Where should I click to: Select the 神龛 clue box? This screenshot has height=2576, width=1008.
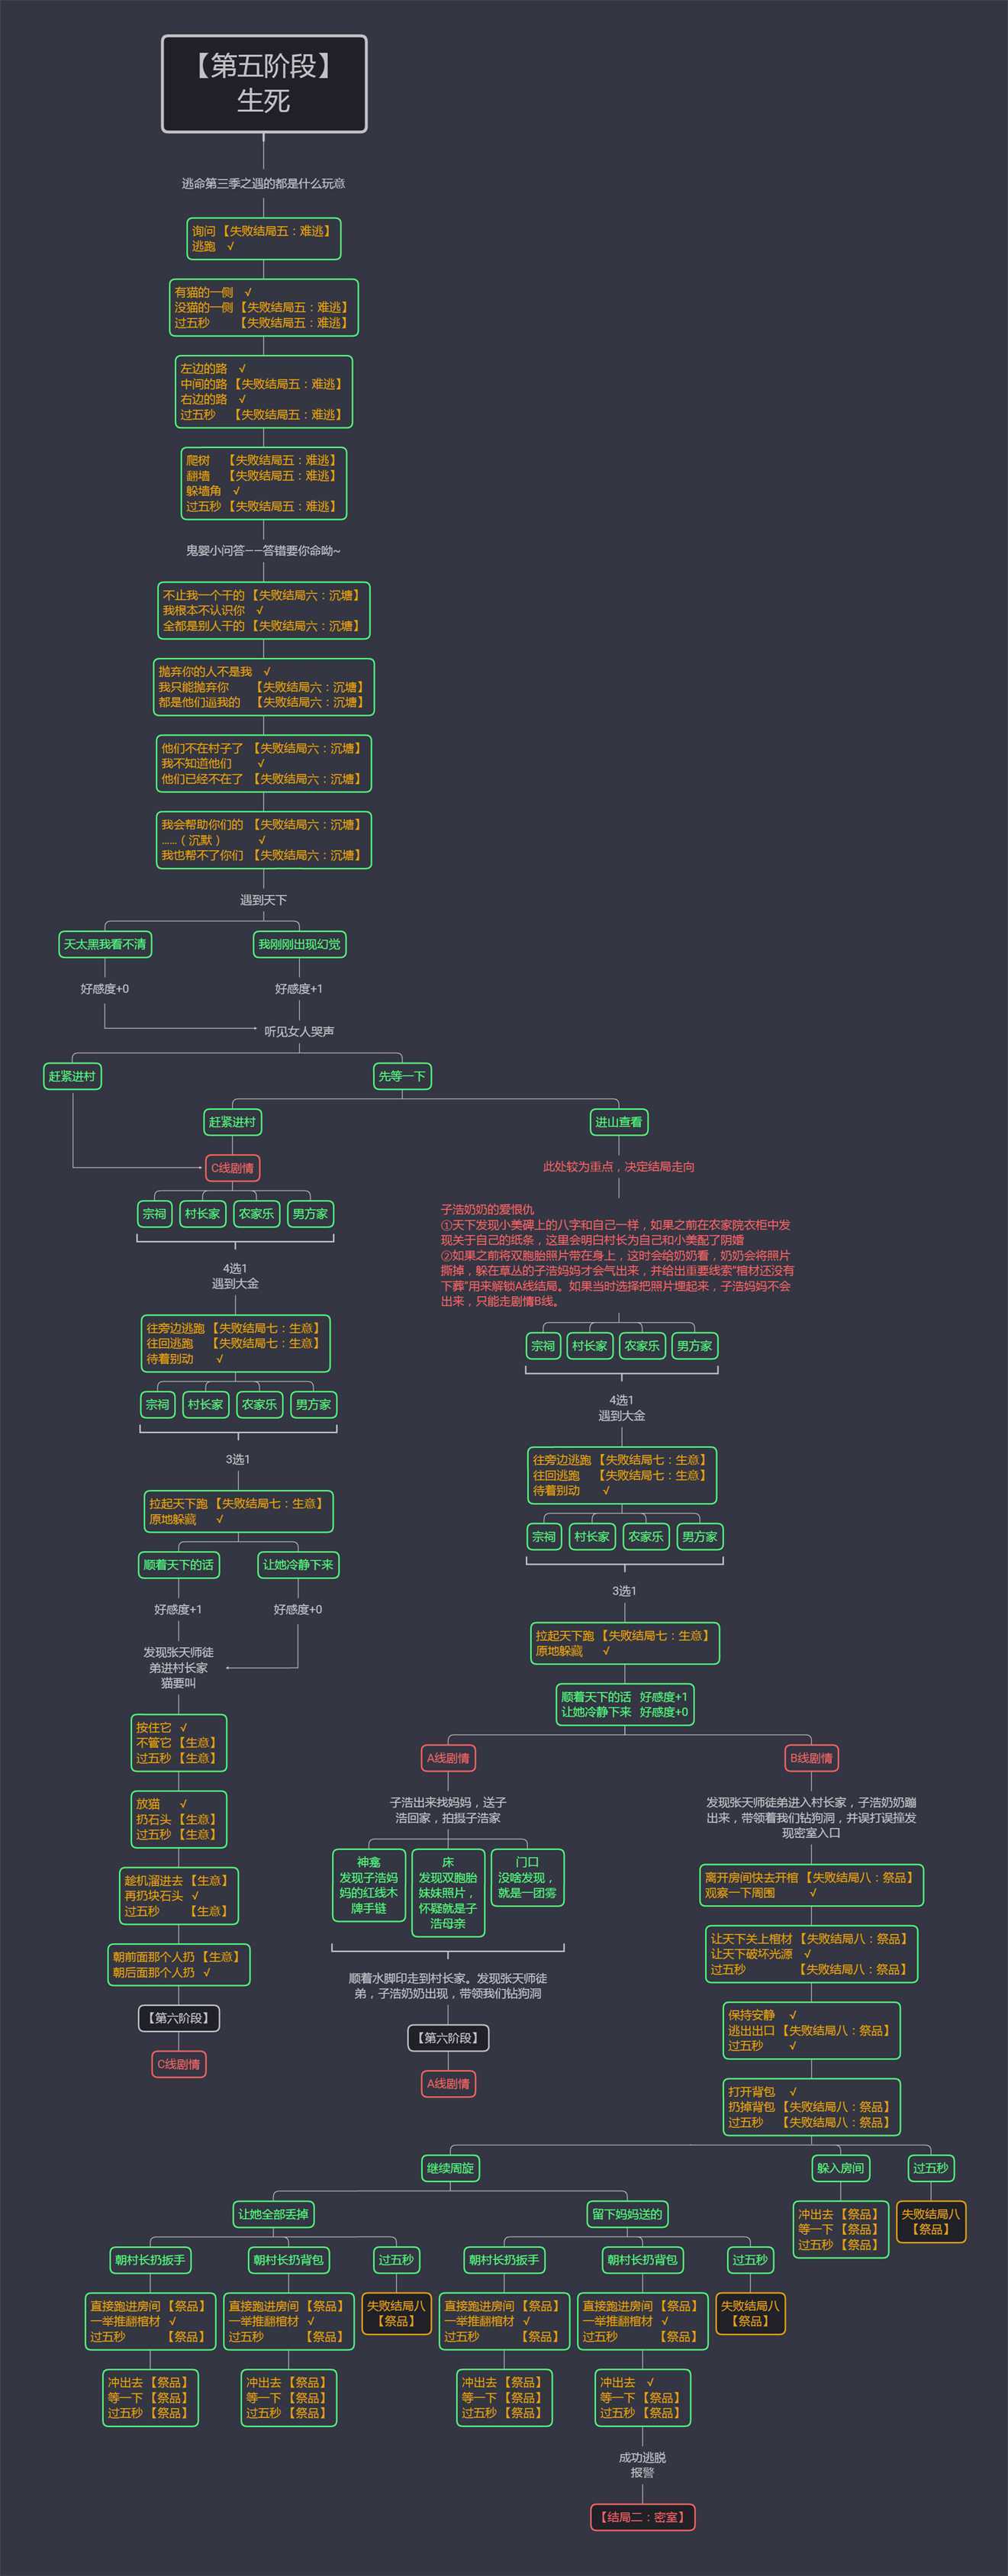tap(368, 1886)
